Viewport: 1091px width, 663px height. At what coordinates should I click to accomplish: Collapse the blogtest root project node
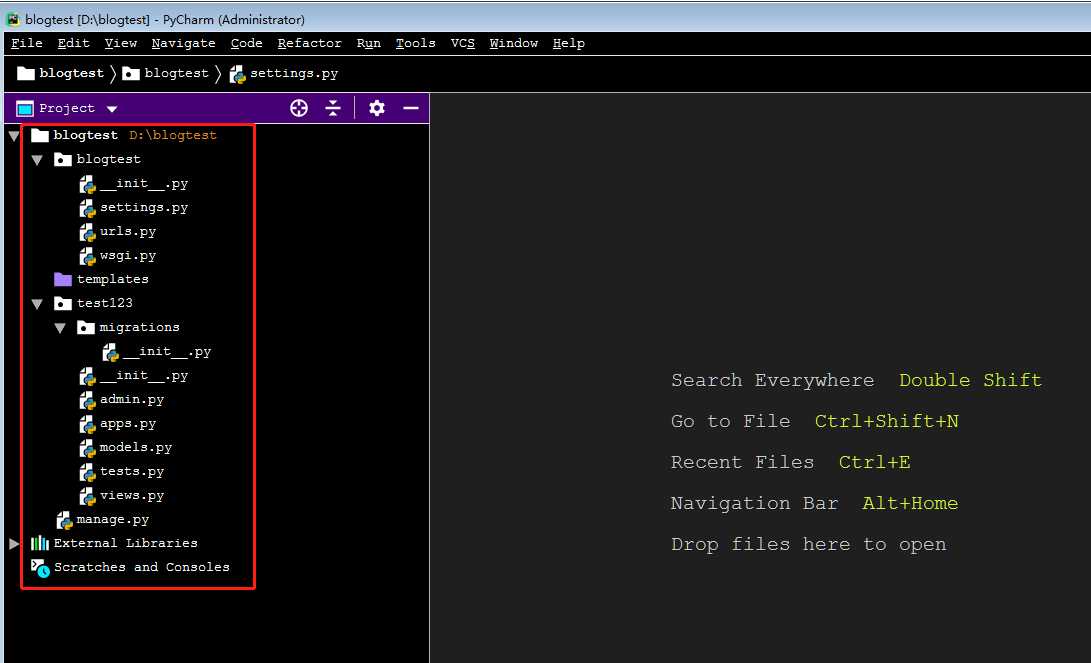(x=14, y=136)
